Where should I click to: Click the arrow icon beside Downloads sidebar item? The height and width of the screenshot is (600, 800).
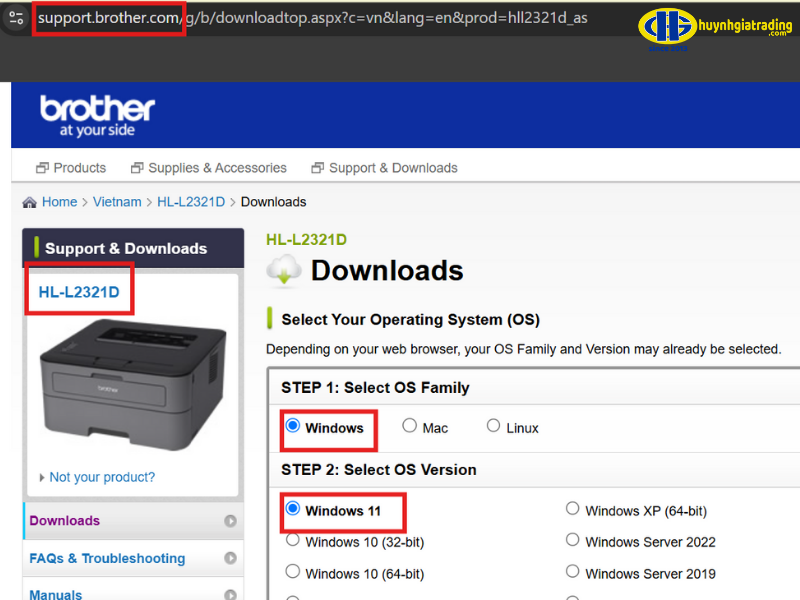tap(231, 521)
